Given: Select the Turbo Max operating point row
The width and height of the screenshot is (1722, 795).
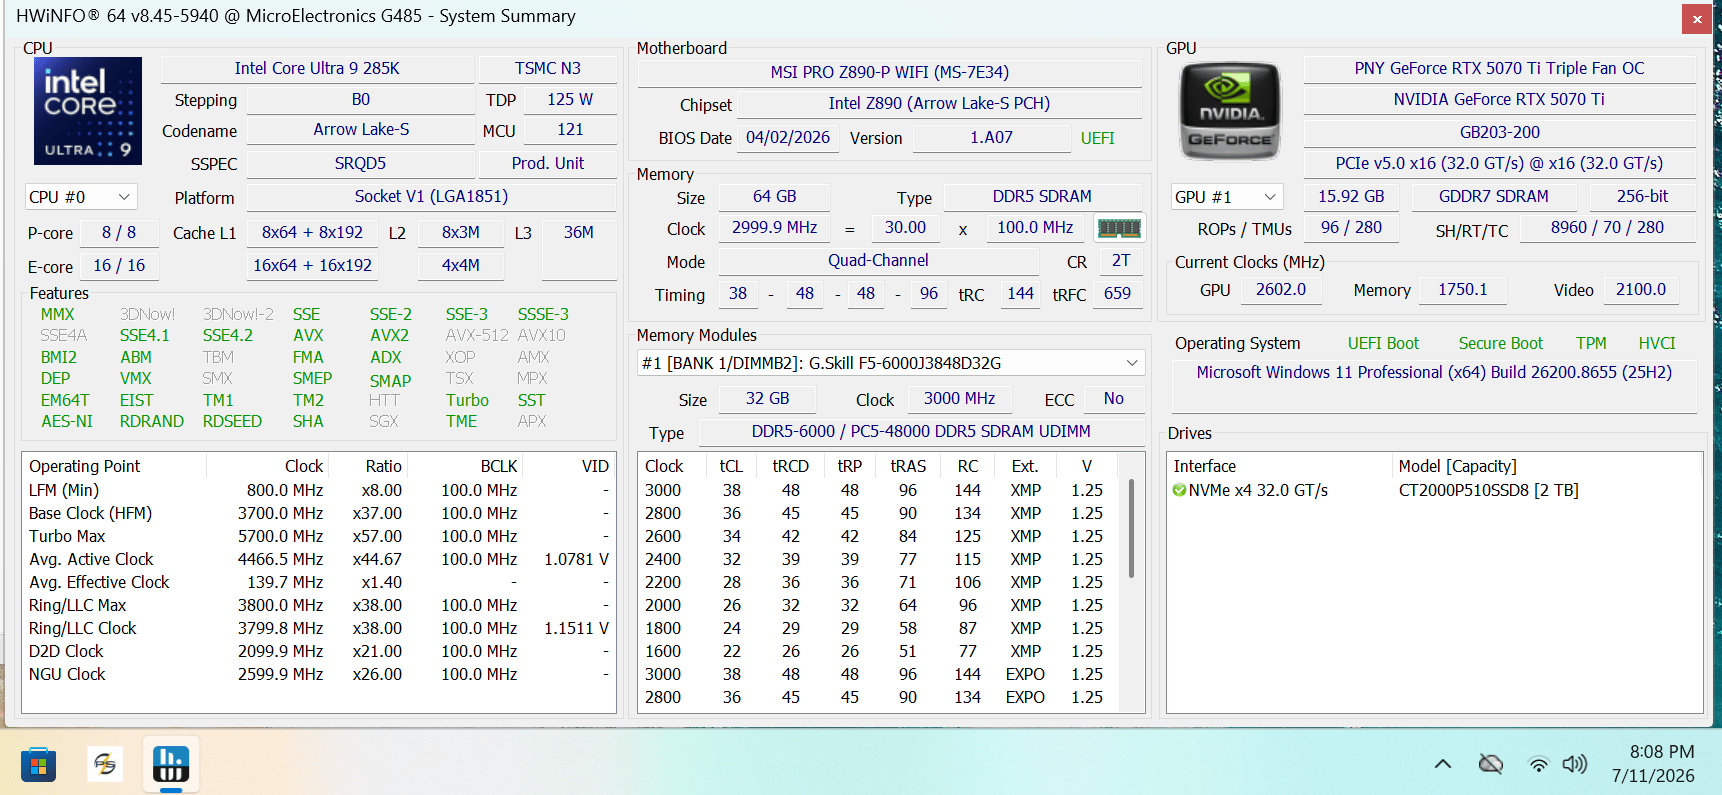Looking at the screenshot, I should (x=319, y=536).
